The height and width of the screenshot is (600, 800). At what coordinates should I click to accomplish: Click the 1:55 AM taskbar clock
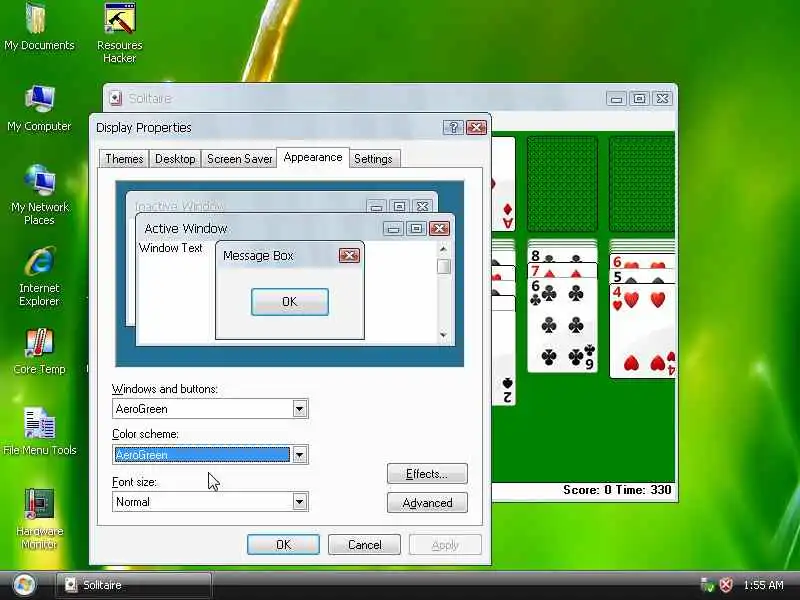[x=763, y=585]
